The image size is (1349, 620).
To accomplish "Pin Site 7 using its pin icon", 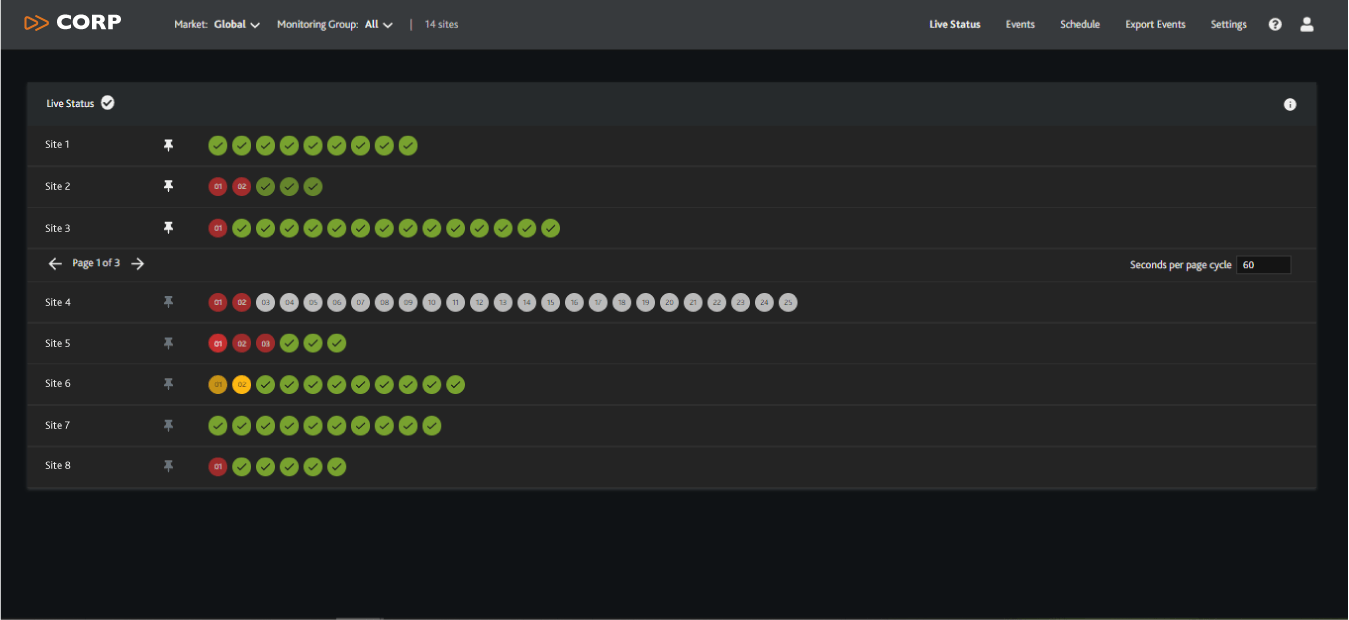I will pos(168,425).
